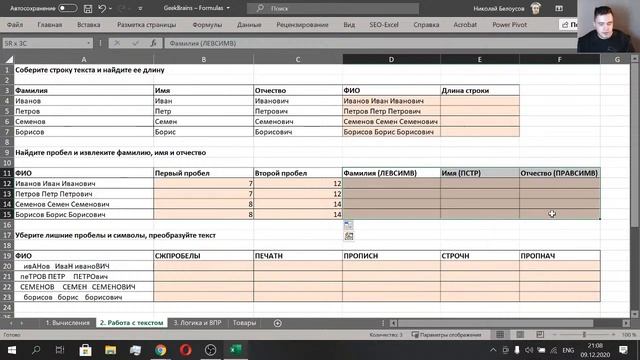Viewport: 640px width, 360px height.
Task: Open the Вид ribbon tab
Action: [349, 25]
